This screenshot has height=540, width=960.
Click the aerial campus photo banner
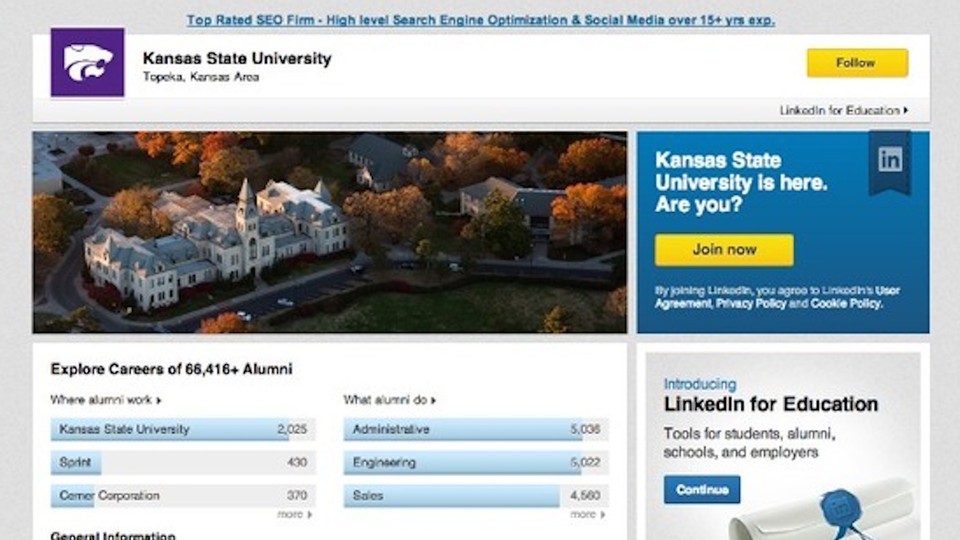(x=330, y=232)
